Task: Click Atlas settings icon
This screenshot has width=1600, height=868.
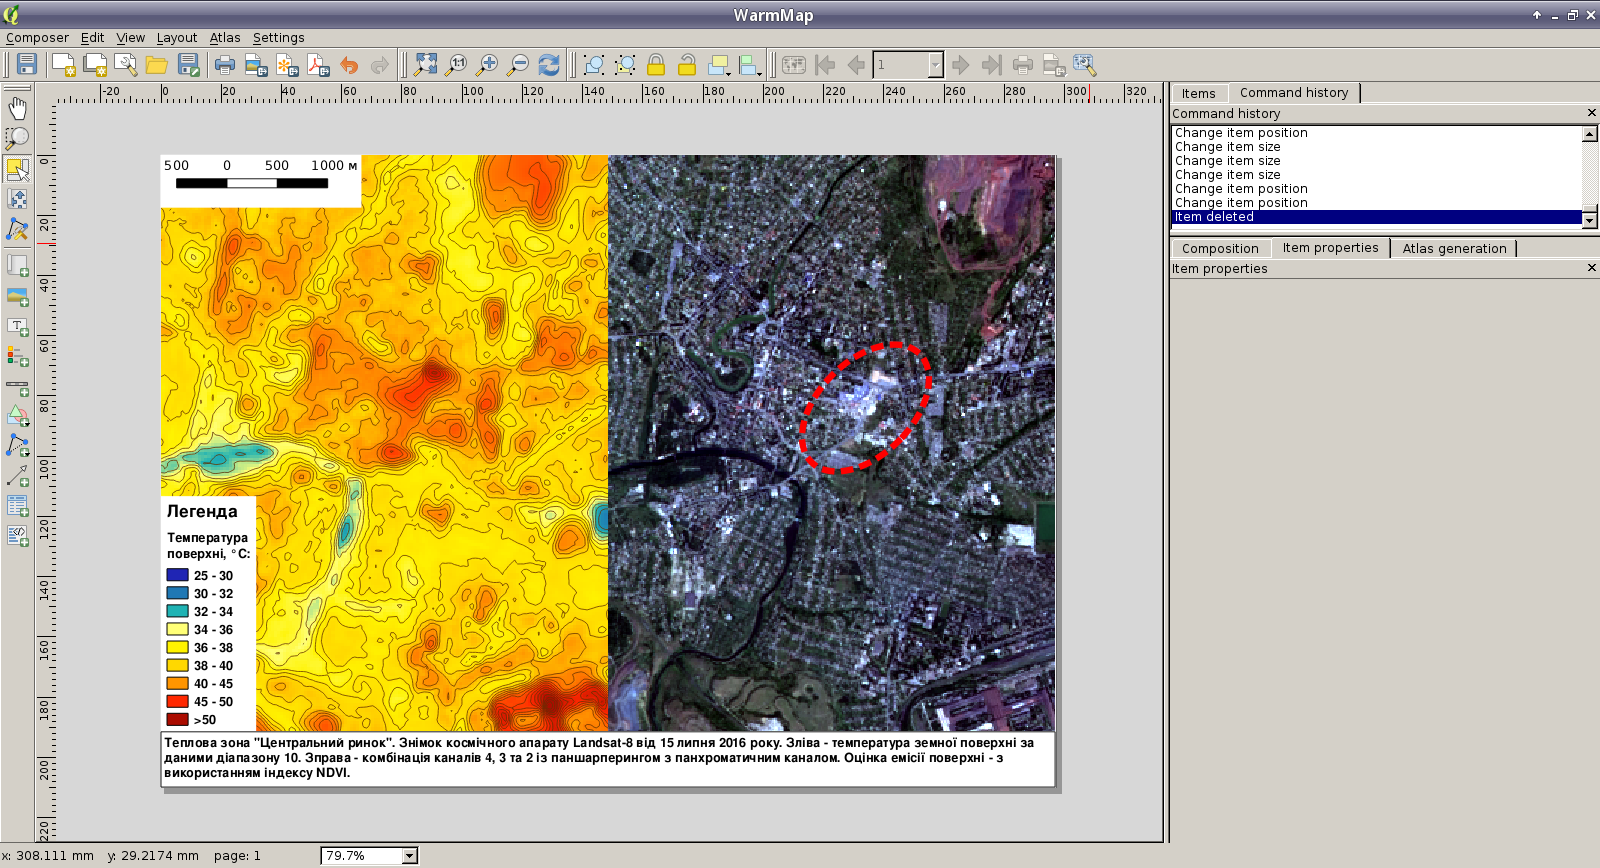Action: coord(1085,65)
